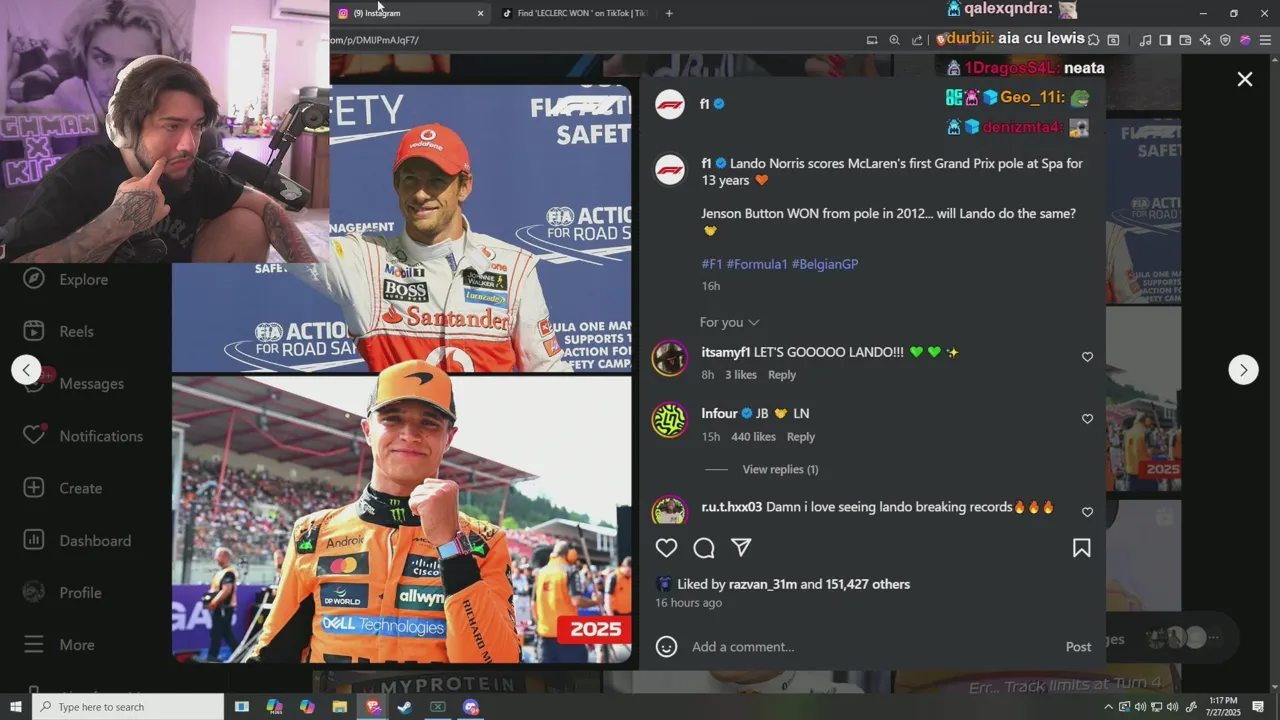The image size is (1280, 720).
Task: Open Xbox Game Bar taskbar icon
Action: pyautogui.click(x=437, y=707)
